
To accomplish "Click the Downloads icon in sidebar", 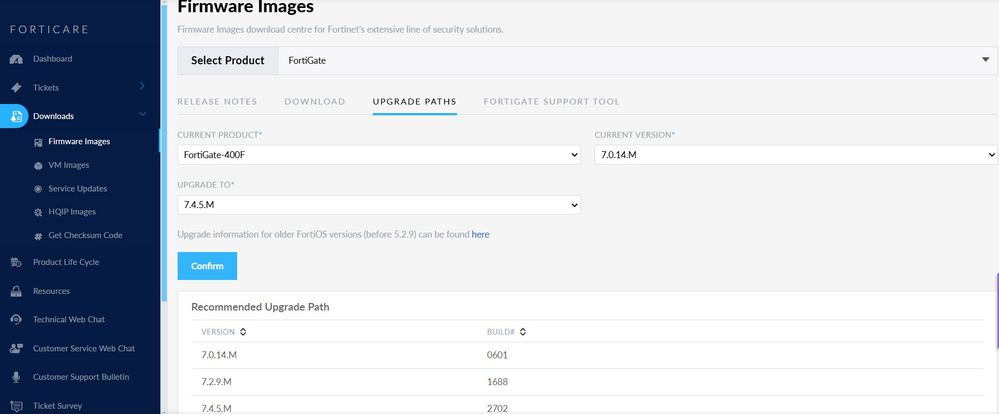I will pos(16,116).
